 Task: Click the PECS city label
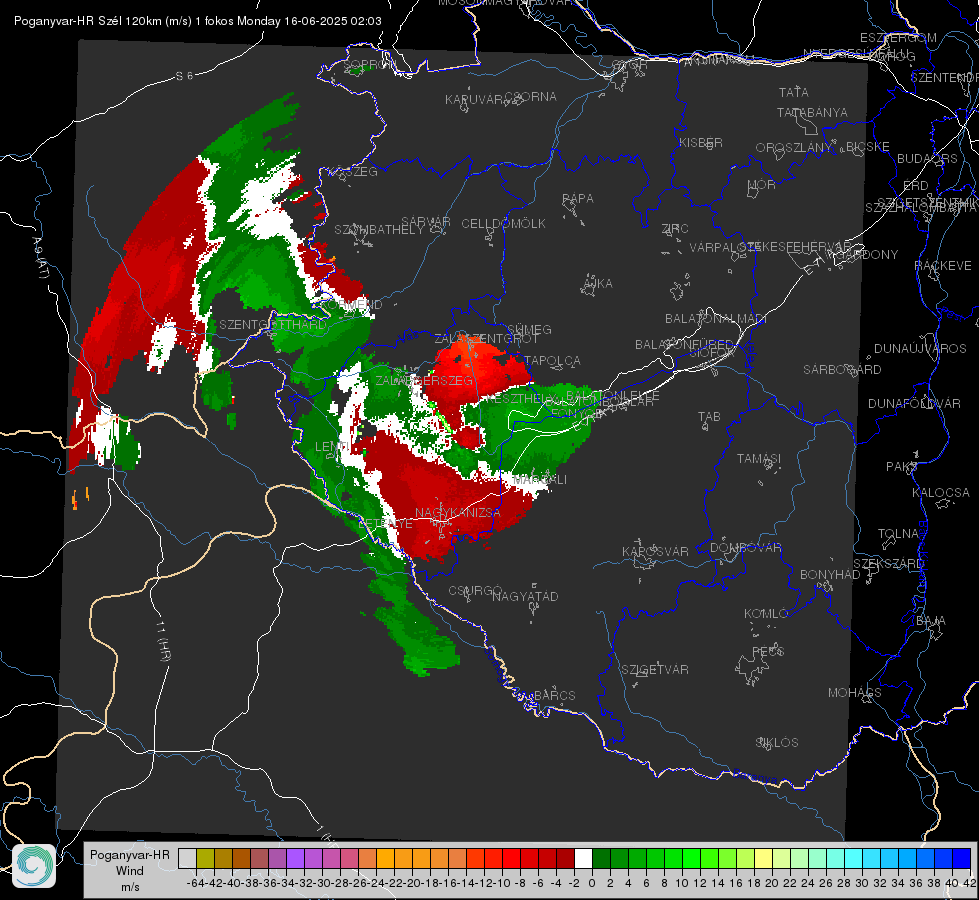[767, 651]
